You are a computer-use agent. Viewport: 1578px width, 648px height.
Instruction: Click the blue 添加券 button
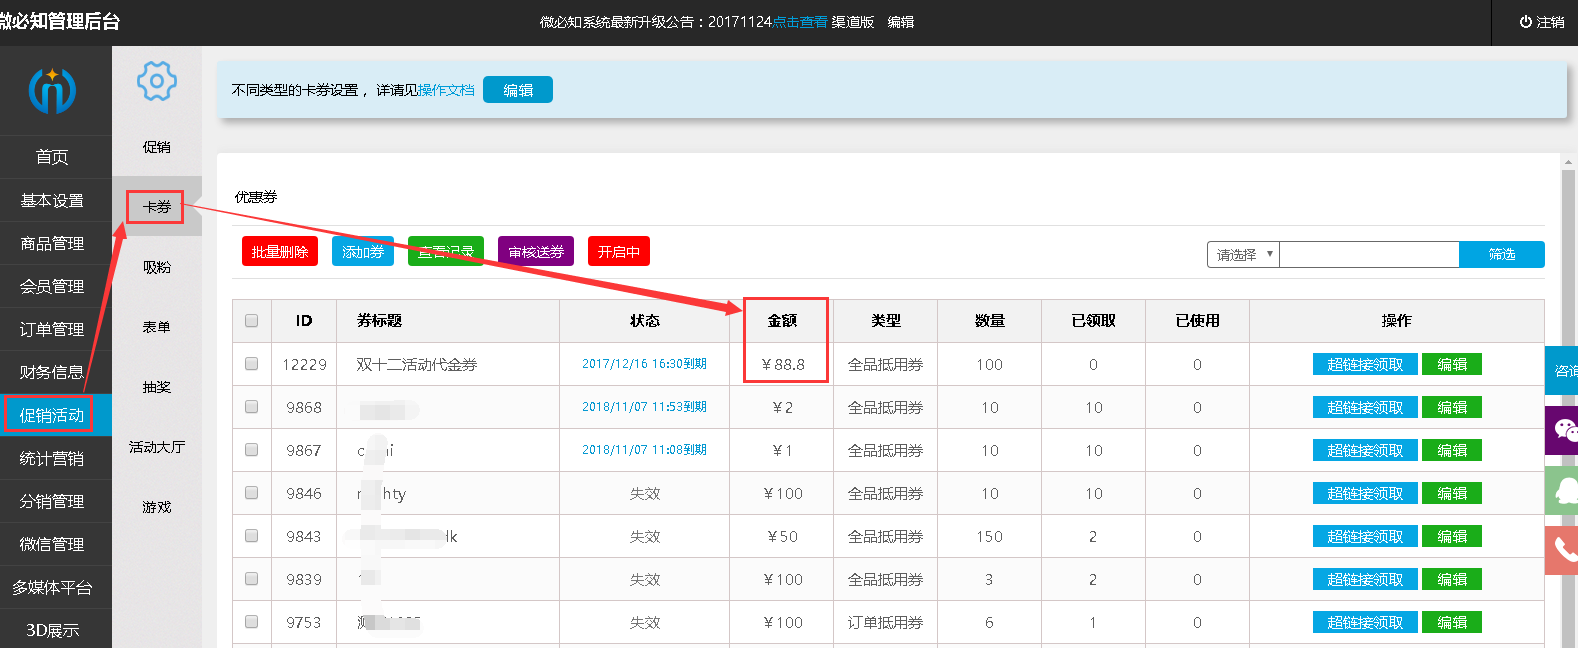pos(363,252)
